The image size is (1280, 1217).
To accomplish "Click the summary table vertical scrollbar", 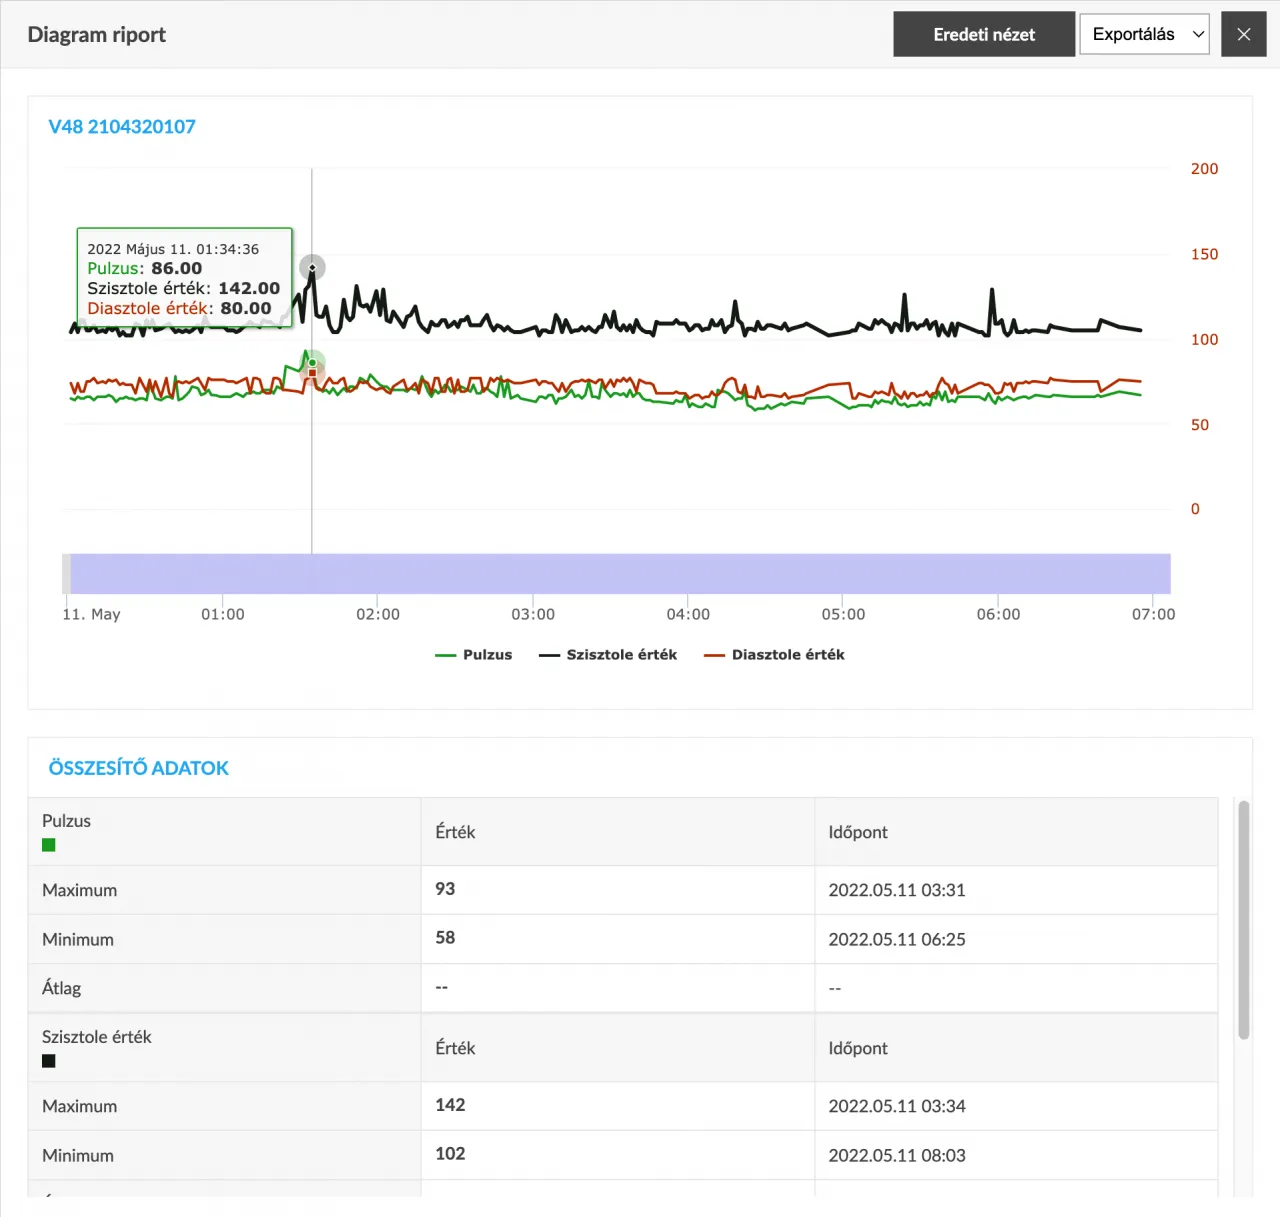I will pyautogui.click(x=1244, y=920).
